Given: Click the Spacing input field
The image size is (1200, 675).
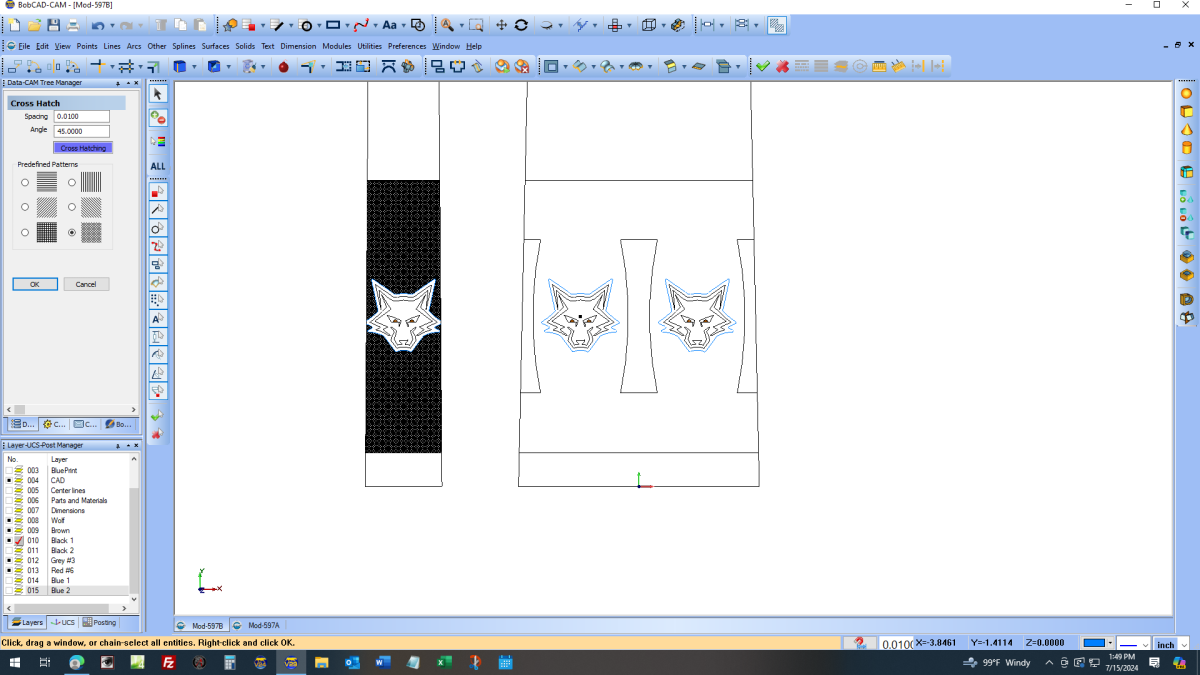Looking at the screenshot, I should click(81, 117).
